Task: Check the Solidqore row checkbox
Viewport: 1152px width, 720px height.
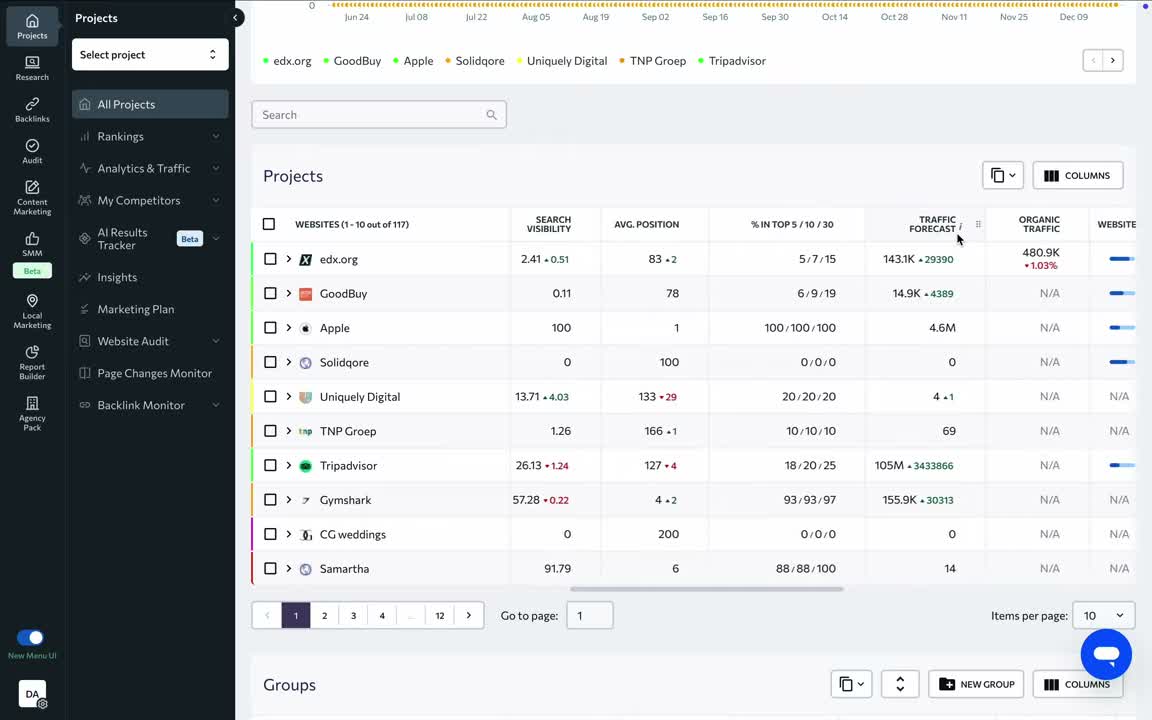Action: click(x=270, y=362)
